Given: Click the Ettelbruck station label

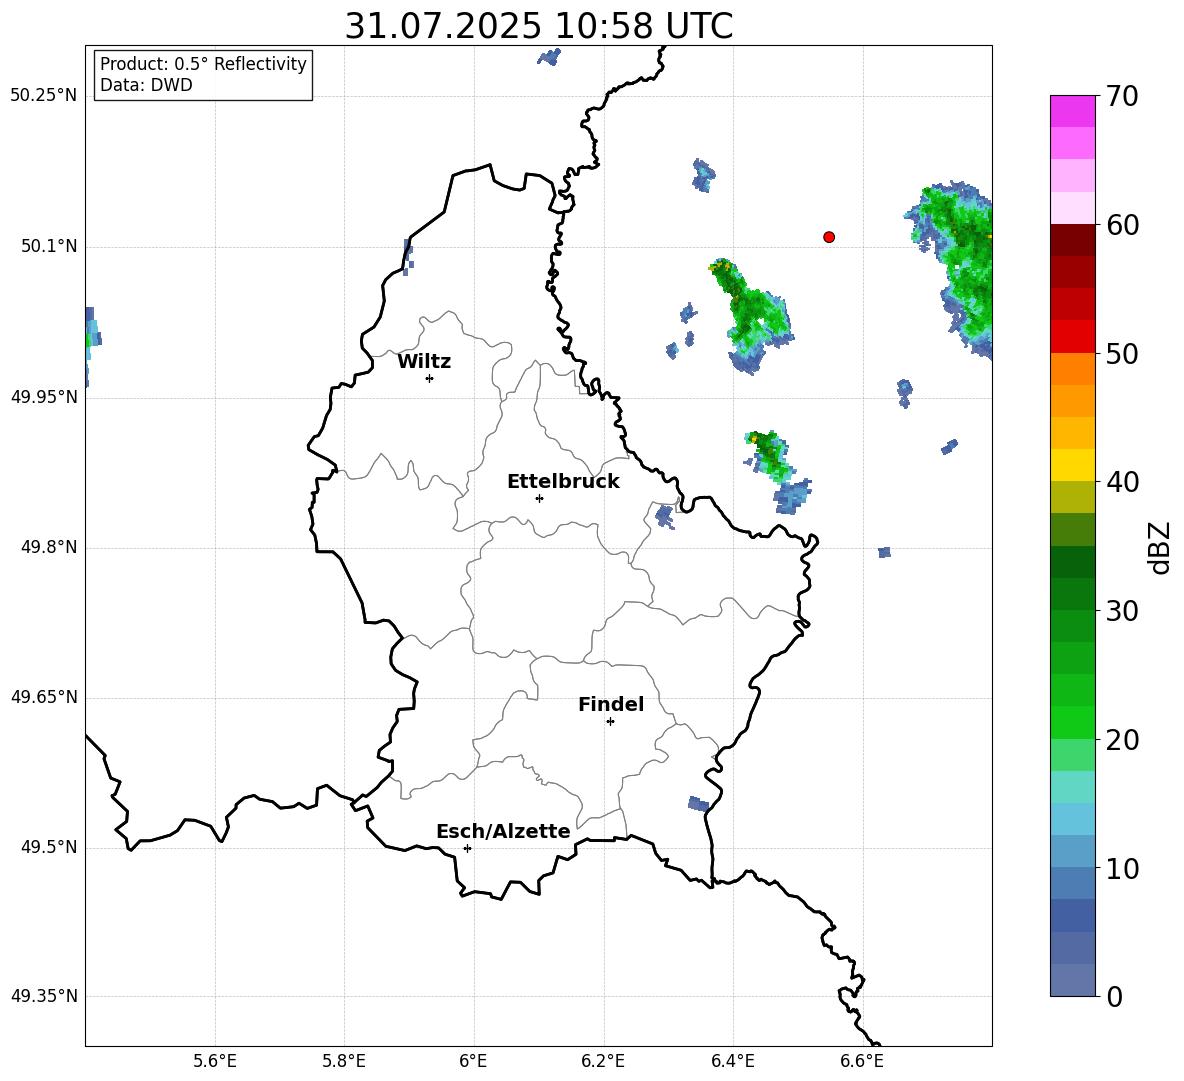Looking at the screenshot, I should (x=563, y=482).
